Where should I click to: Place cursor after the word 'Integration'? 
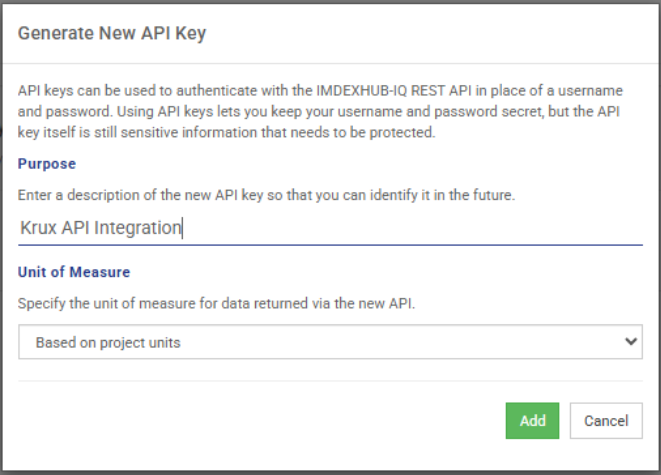coord(182,228)
